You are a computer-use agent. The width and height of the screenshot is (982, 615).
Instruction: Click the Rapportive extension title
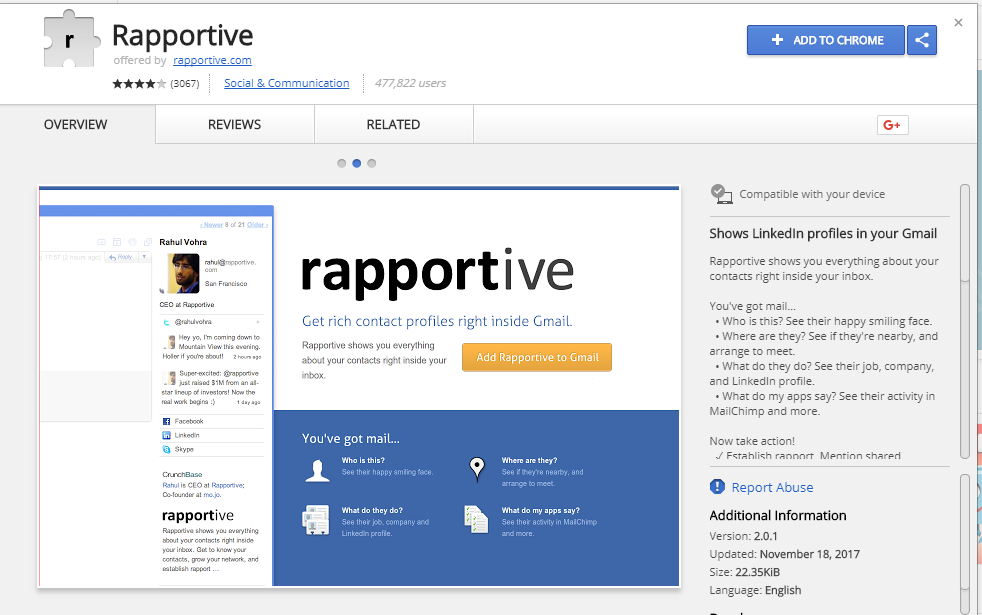[183, 36]
